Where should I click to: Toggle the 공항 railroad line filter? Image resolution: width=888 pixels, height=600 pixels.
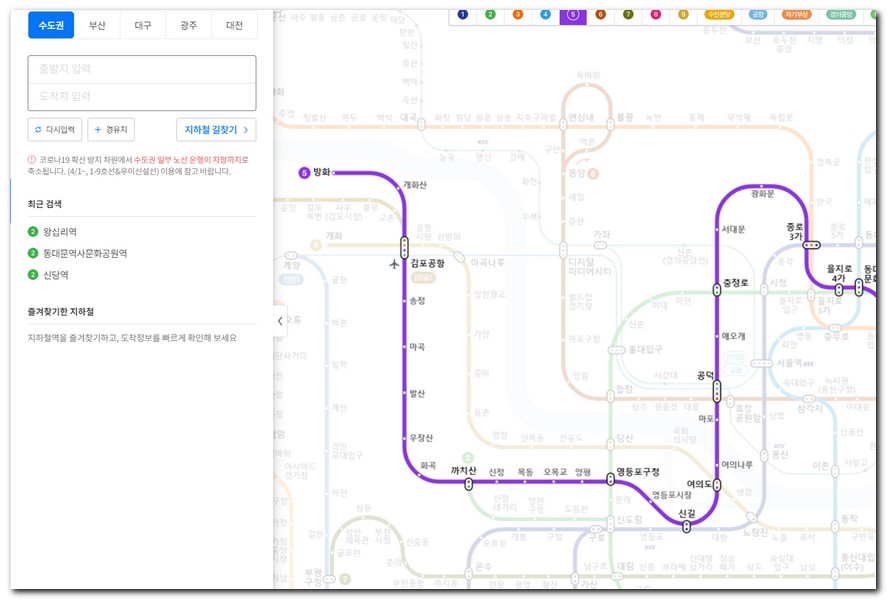click(758, 14)
